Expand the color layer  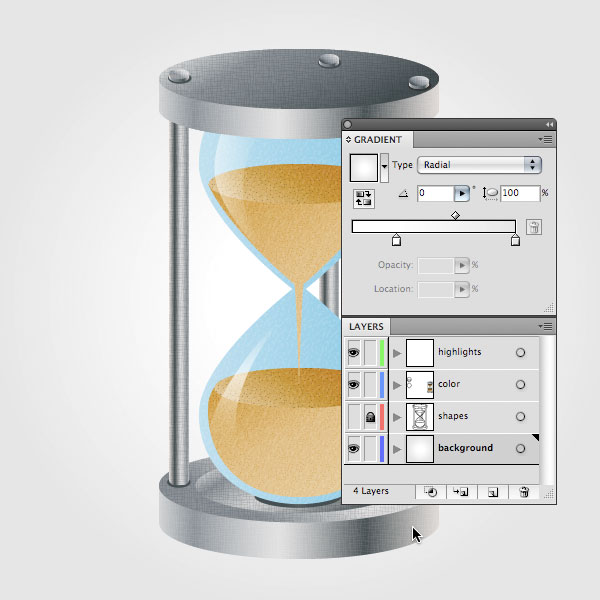pos(397,385)
